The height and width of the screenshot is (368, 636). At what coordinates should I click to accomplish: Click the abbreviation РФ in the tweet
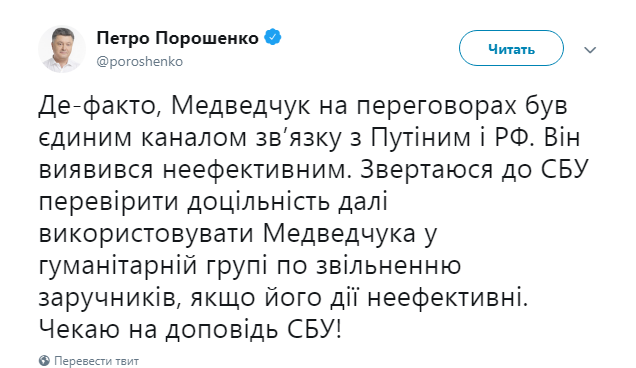click(512, 138)
